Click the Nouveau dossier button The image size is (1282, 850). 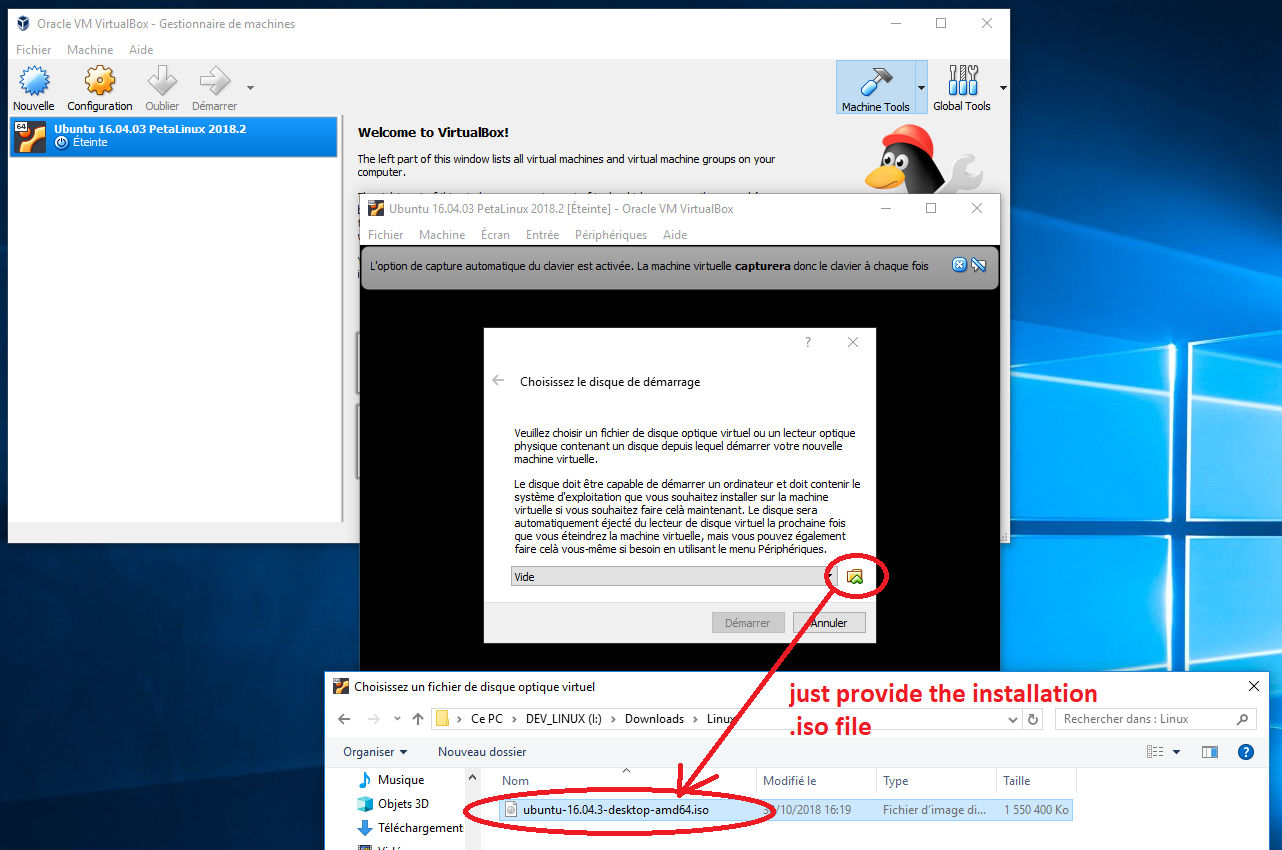pyautogui.click(x=482, y=751)
